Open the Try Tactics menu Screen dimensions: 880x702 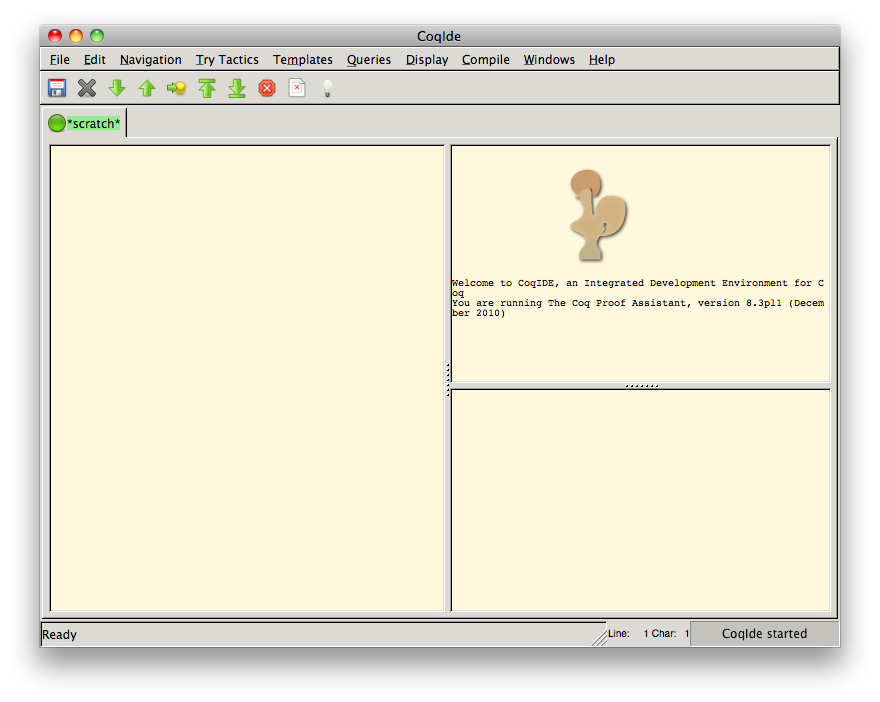tap(227, 60)
